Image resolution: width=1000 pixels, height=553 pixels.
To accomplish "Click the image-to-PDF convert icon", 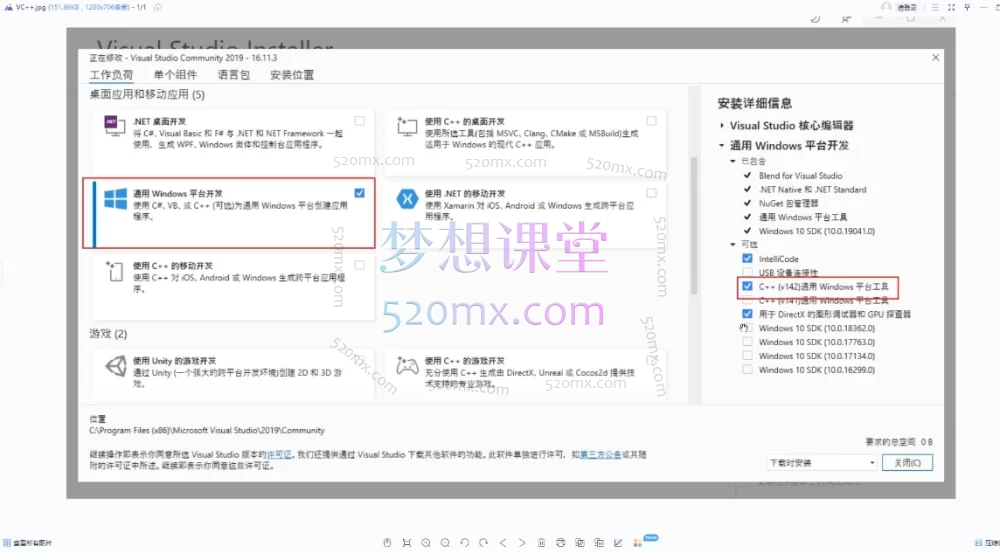I will 580,543.
